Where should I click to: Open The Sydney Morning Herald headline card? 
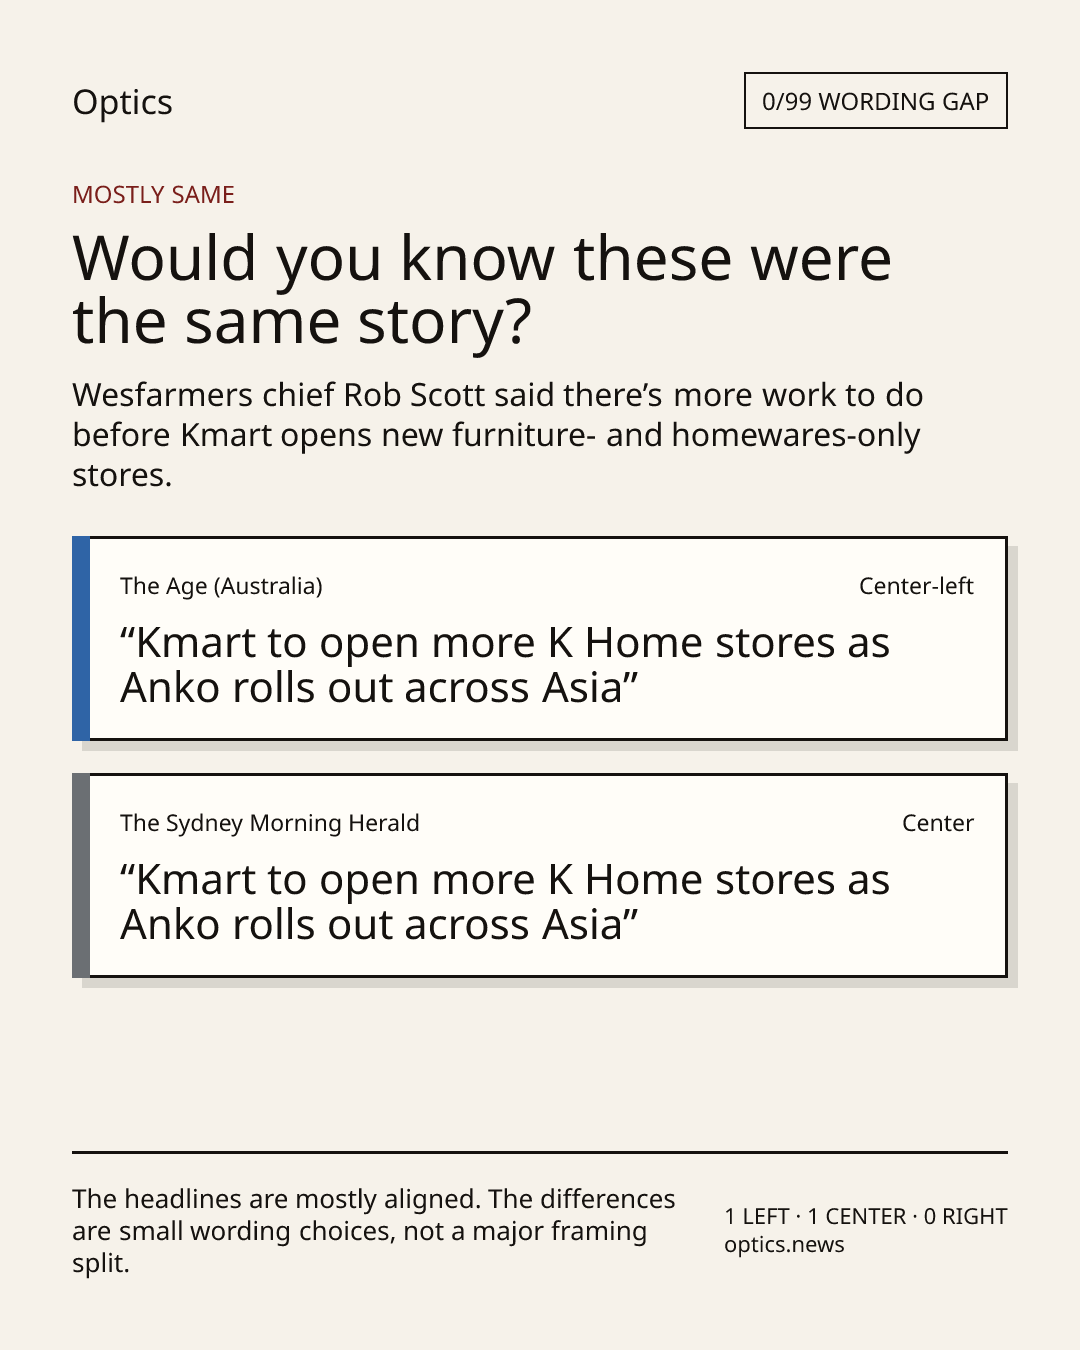539,876
